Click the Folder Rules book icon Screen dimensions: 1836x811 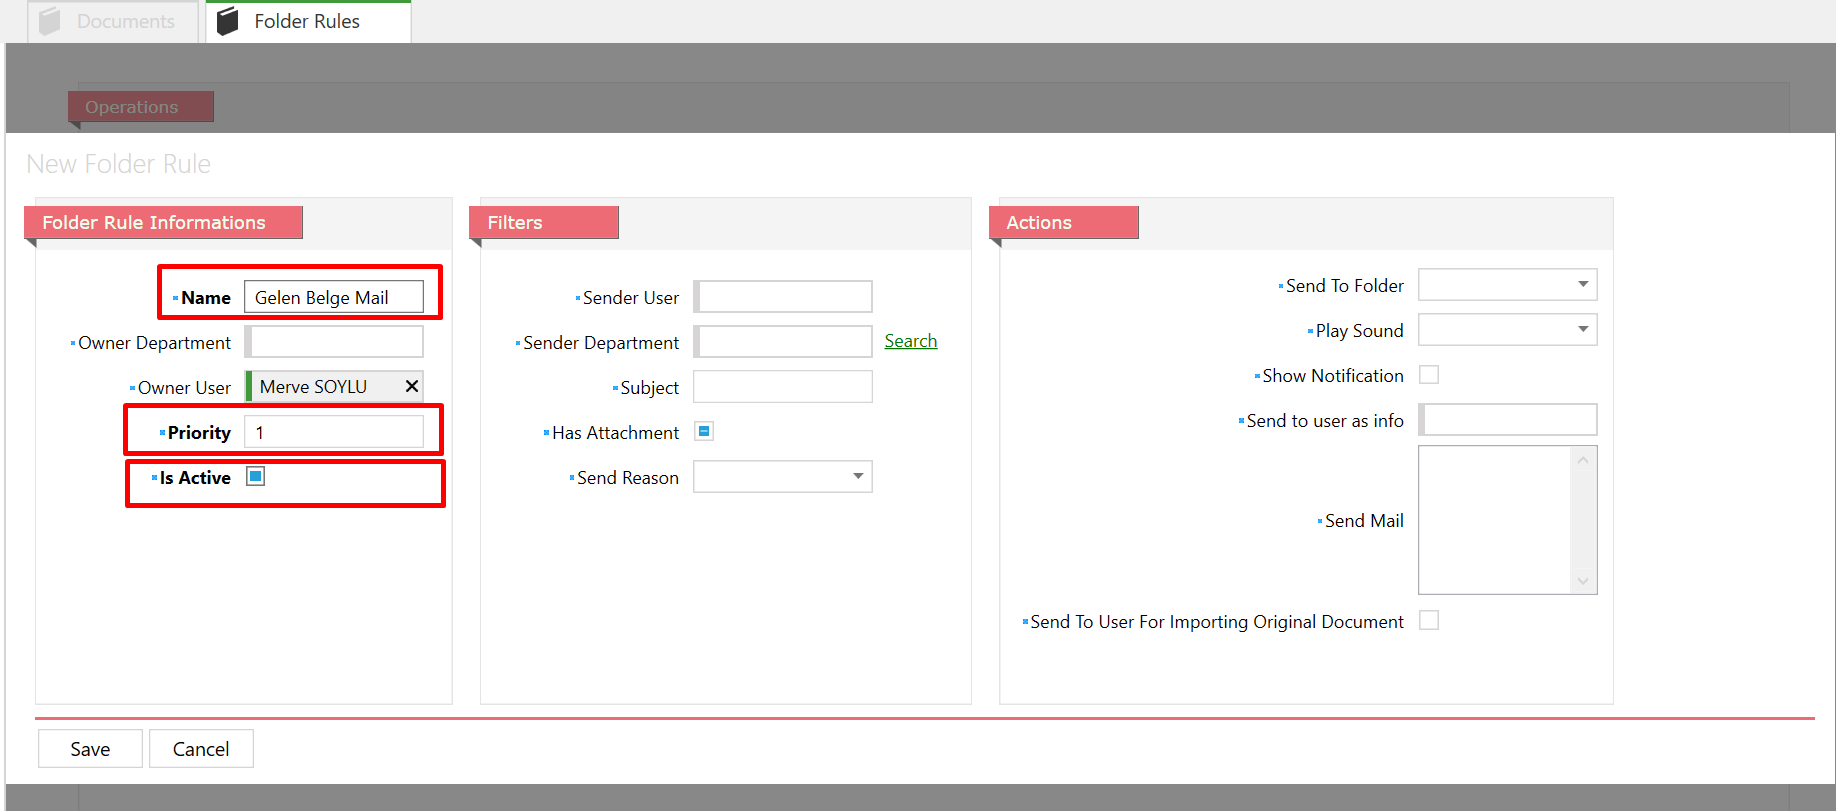pos(228,21)
